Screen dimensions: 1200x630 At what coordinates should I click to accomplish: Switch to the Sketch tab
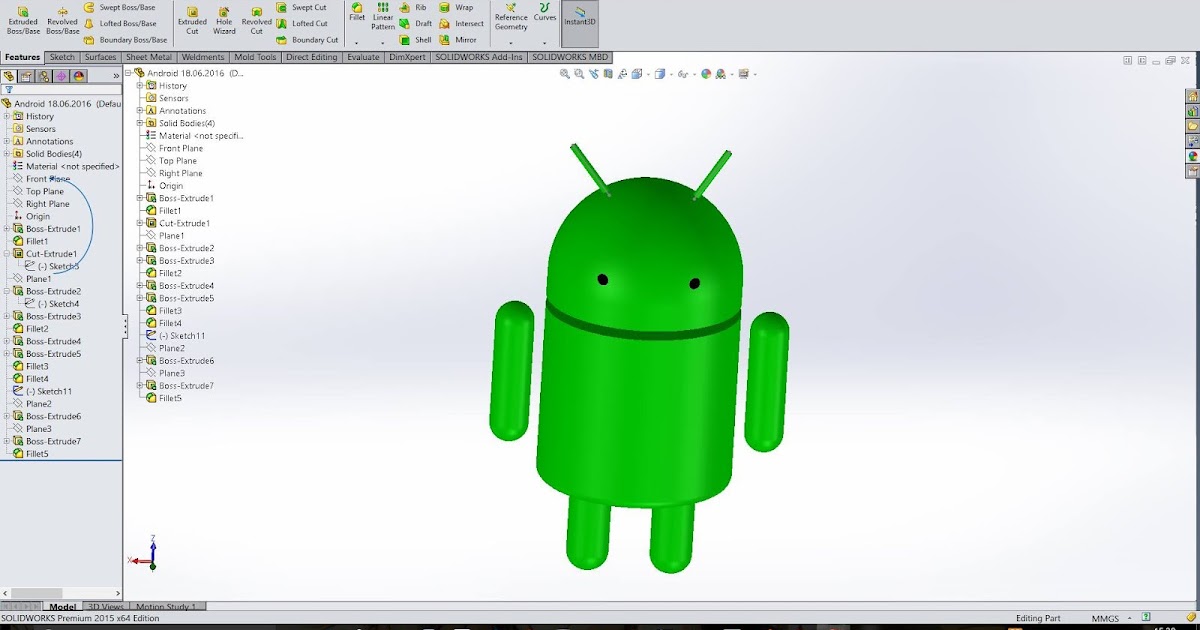click(62, 57)
